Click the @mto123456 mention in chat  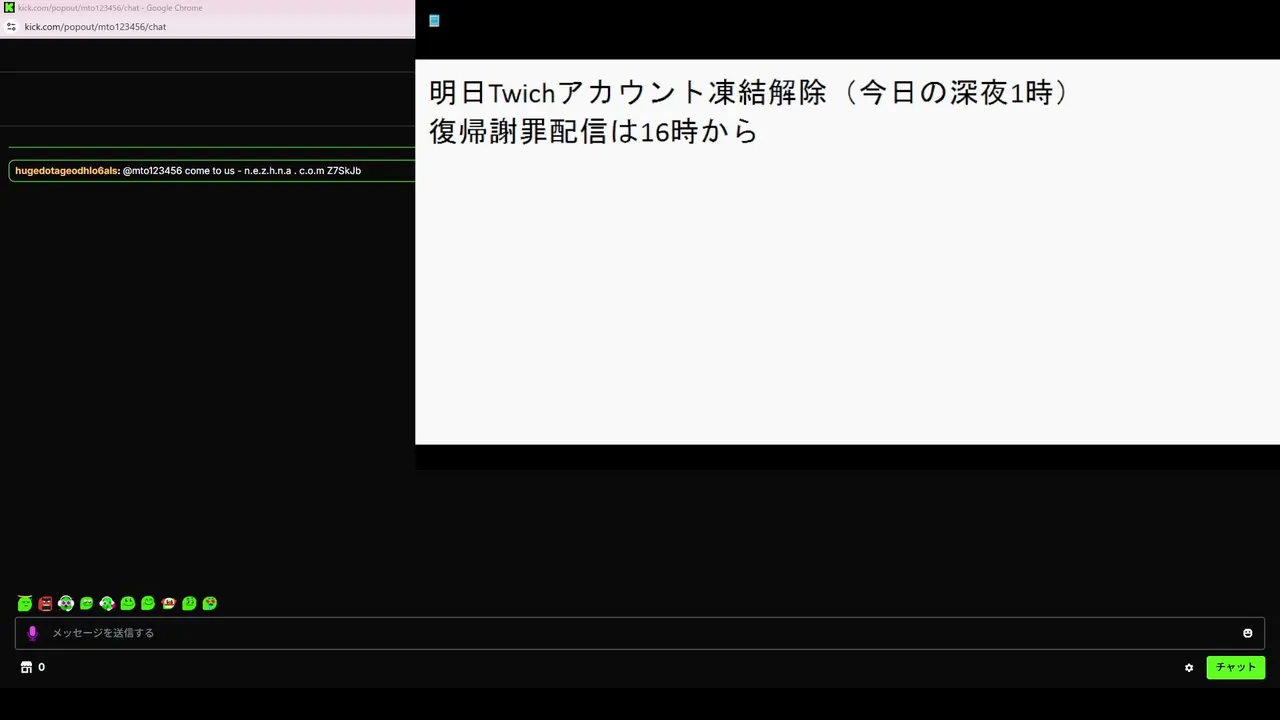coord(152,171)
